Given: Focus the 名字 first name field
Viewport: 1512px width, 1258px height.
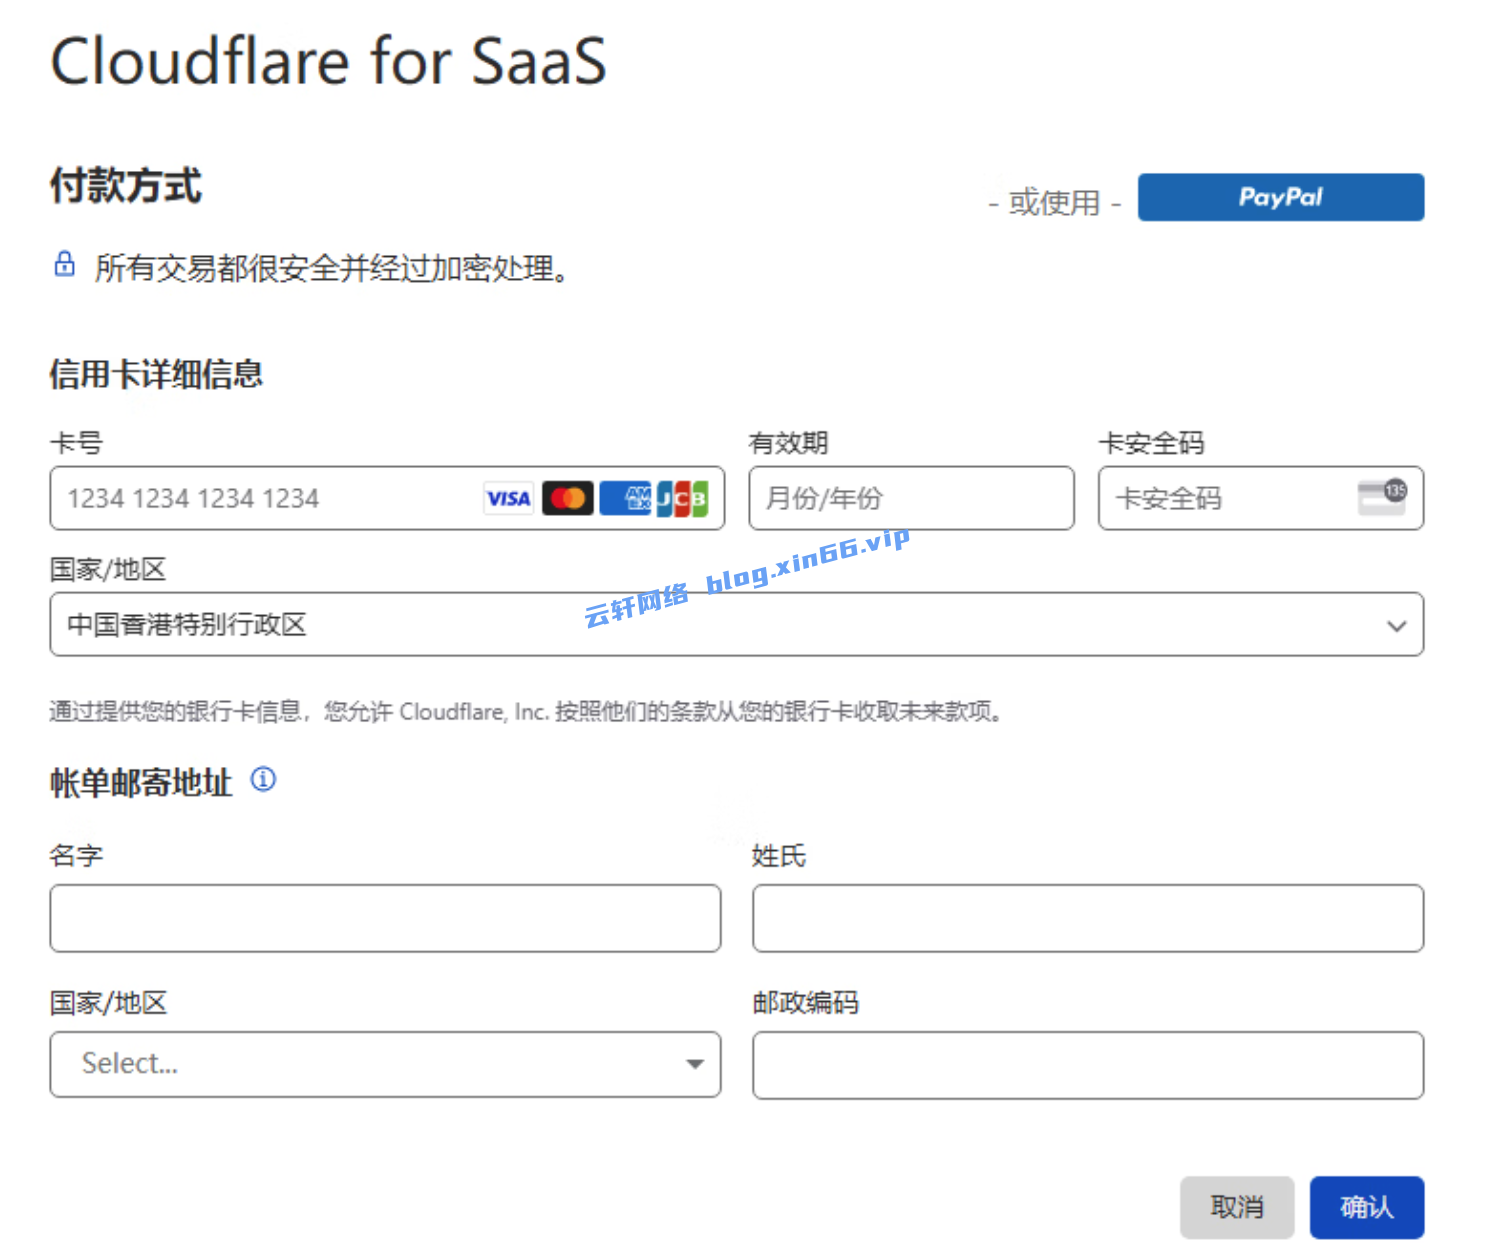Looking at the screenshot, I should point(385,918).
